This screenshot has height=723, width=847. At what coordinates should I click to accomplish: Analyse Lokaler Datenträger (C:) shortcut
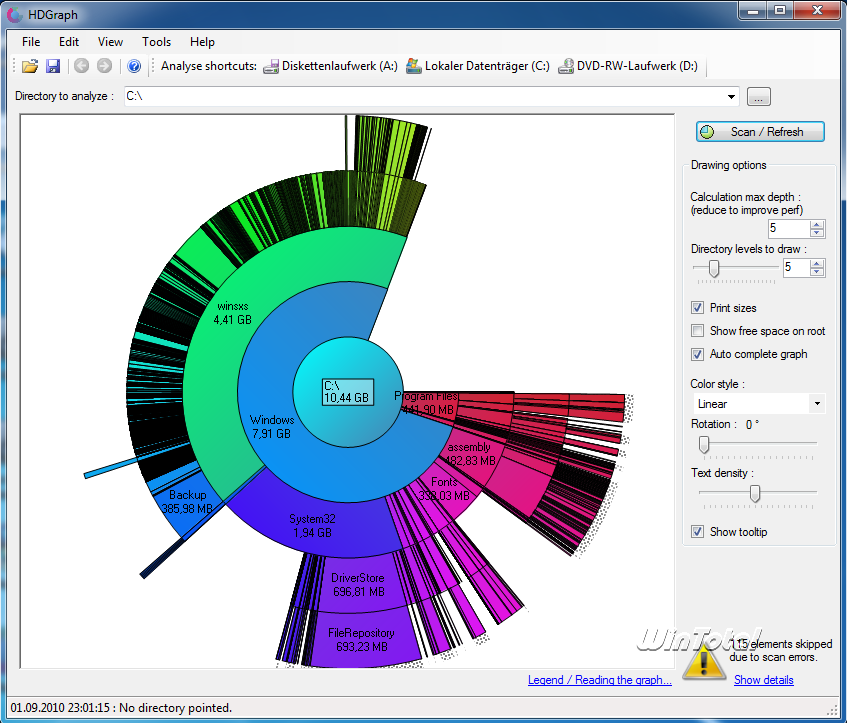(x=477, y=67)
